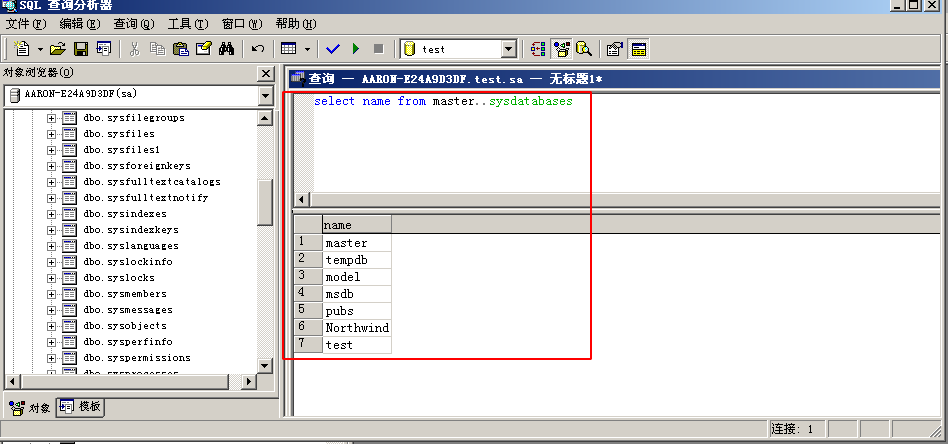Click the Copy toolbar icon

(x=157, y=49)
